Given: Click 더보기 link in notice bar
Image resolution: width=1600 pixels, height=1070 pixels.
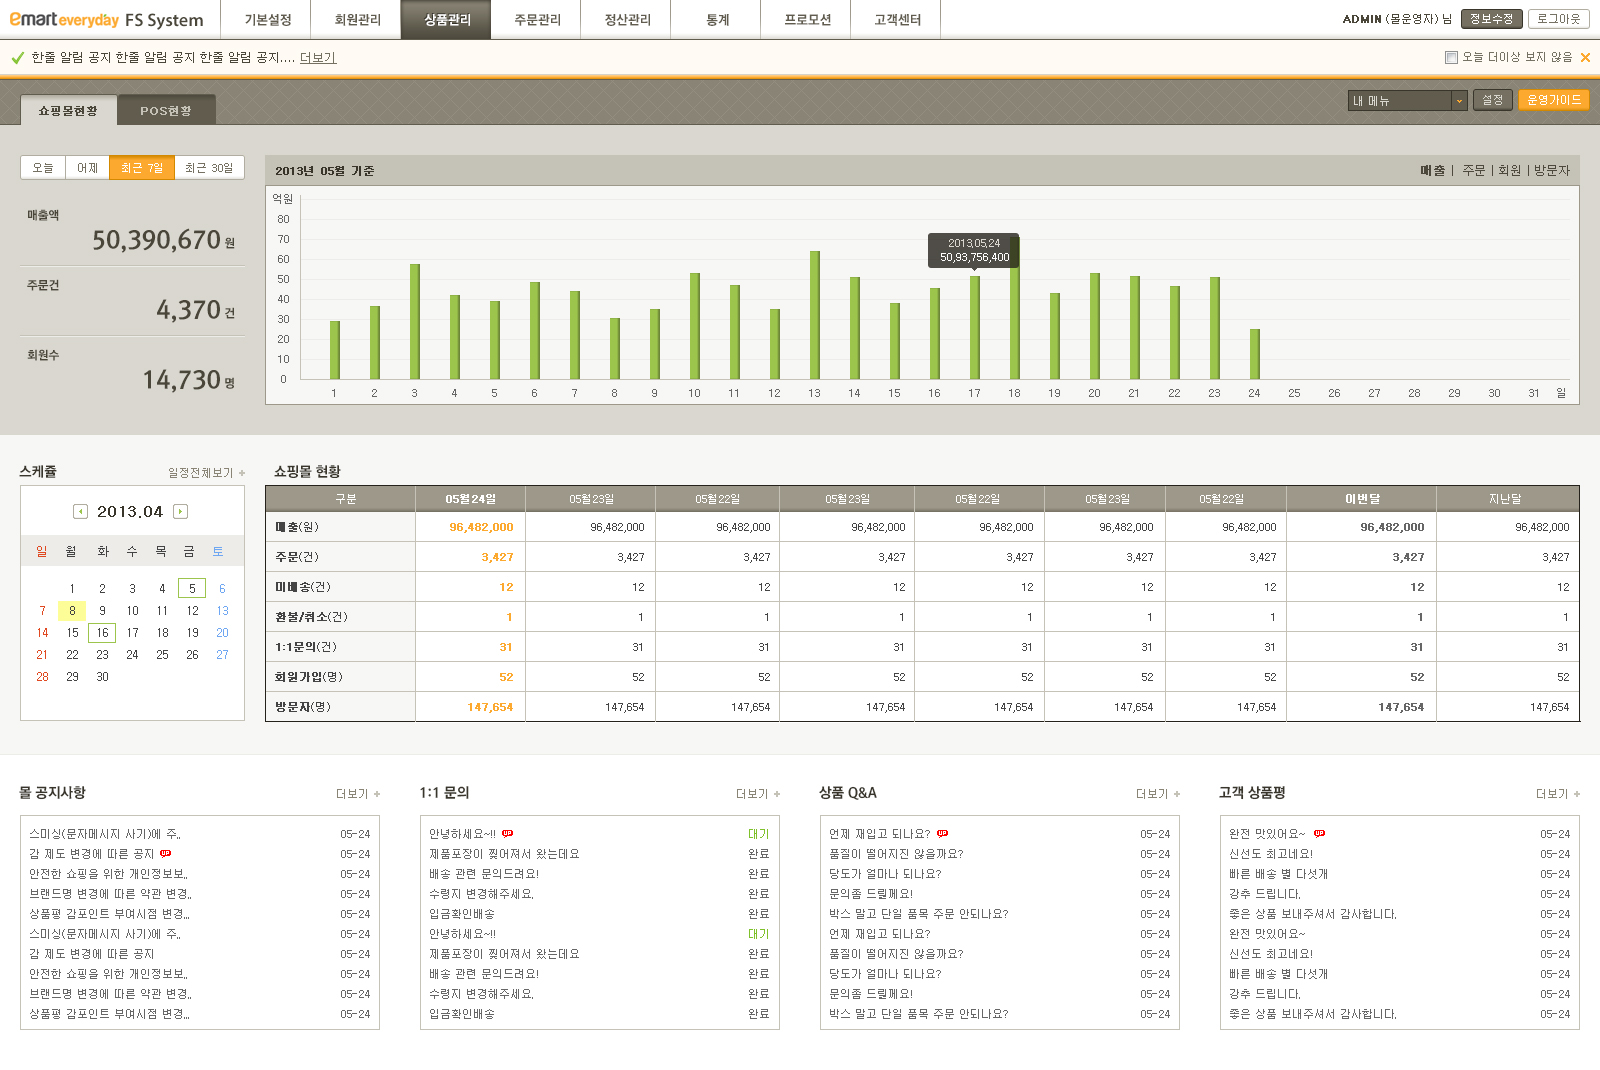Looking at the screenshot, I should pyautogui.click(x=318, y=58).
